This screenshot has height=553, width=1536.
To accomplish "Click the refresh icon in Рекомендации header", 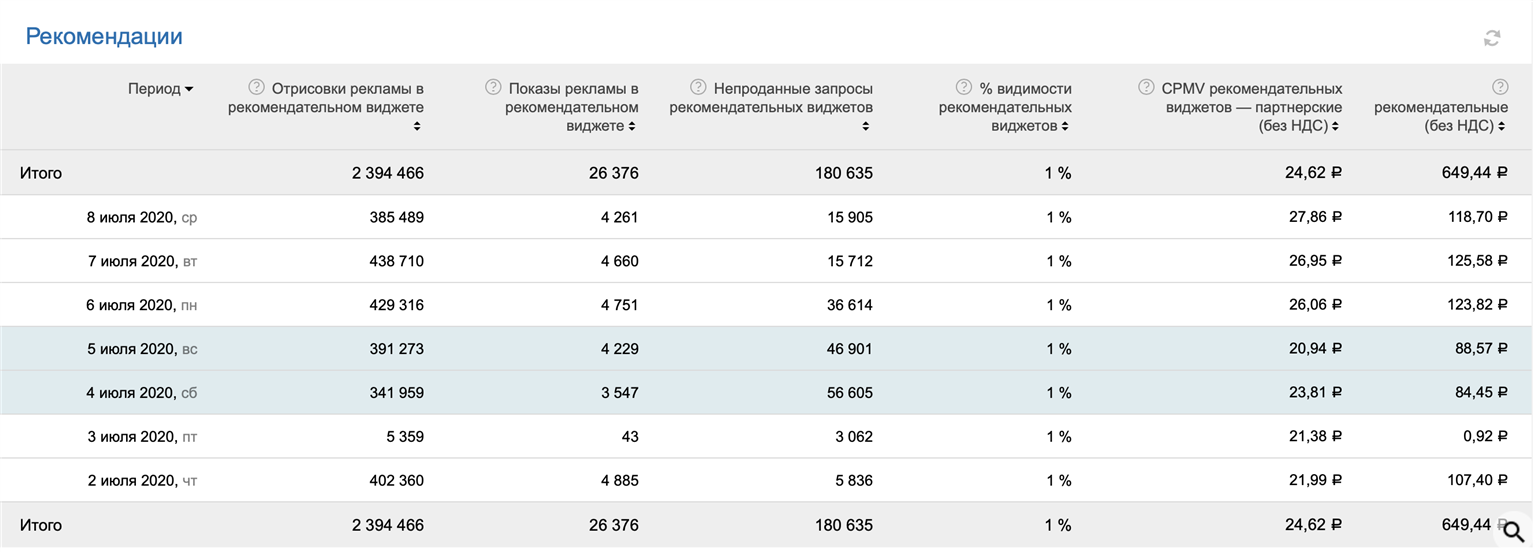I will [x=1492, y=38].
